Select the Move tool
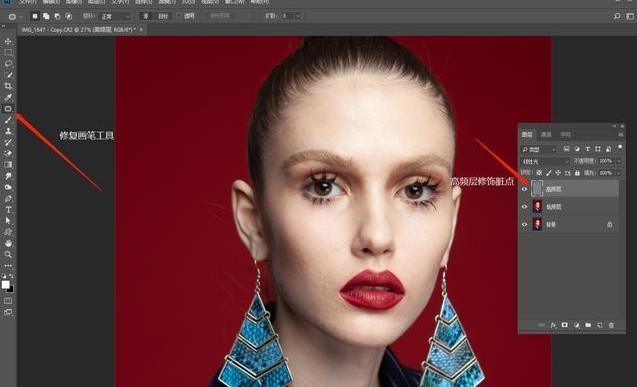This screenshot has height=387, width=637. point(8,41)
